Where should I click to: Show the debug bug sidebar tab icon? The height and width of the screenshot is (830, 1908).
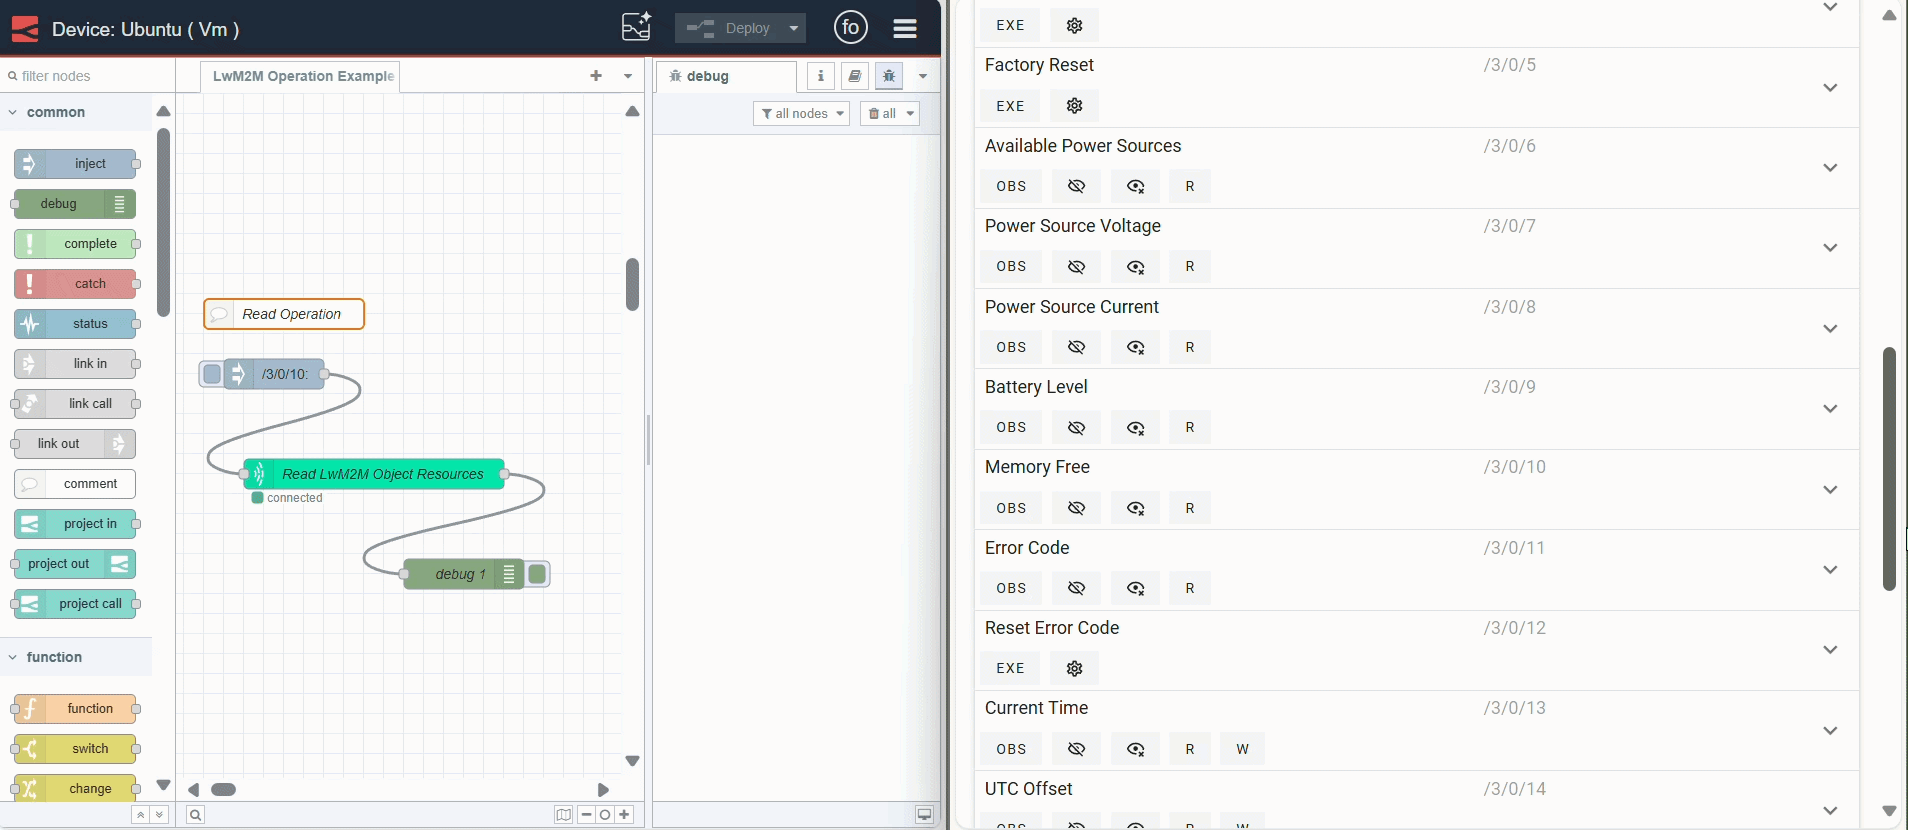click(x=889, y=76)
